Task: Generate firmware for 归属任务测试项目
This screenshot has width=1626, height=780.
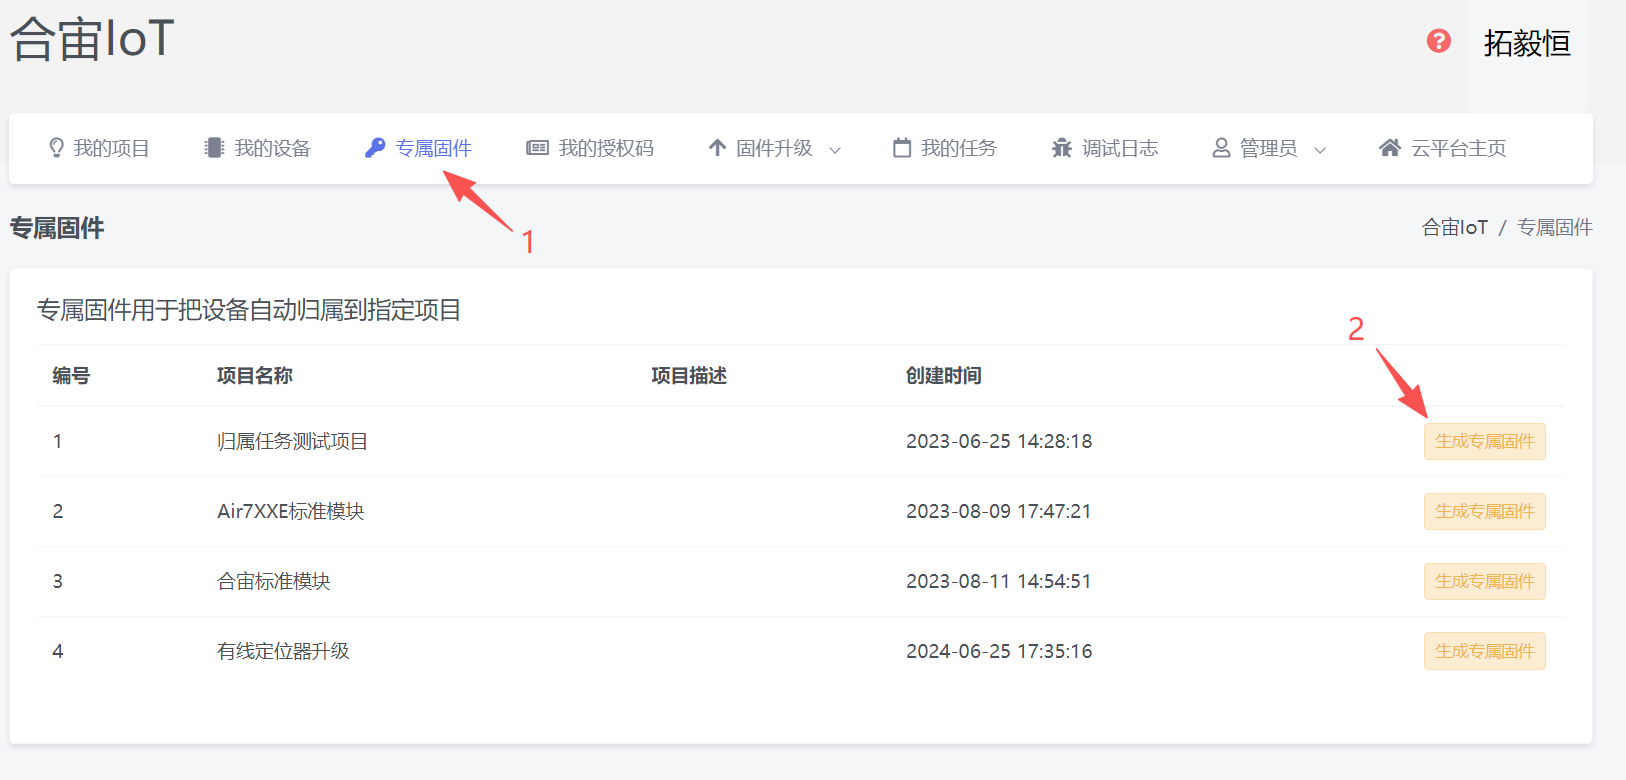Action: [1484, 441]
